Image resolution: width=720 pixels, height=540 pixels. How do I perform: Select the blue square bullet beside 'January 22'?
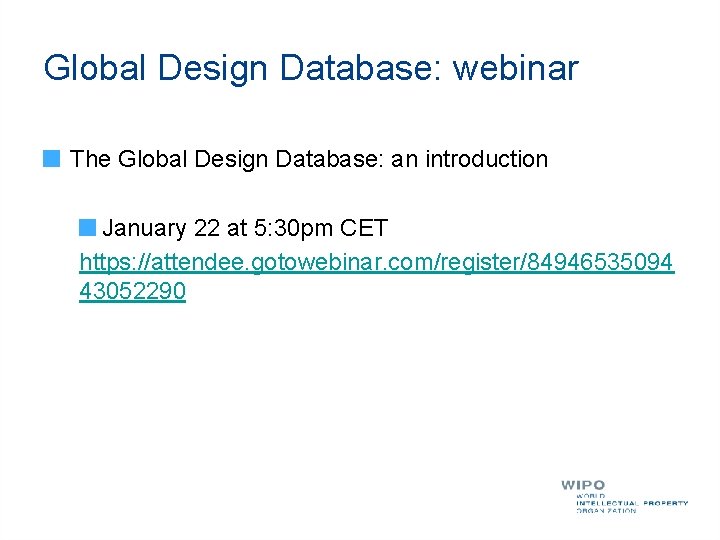(87, 227)
